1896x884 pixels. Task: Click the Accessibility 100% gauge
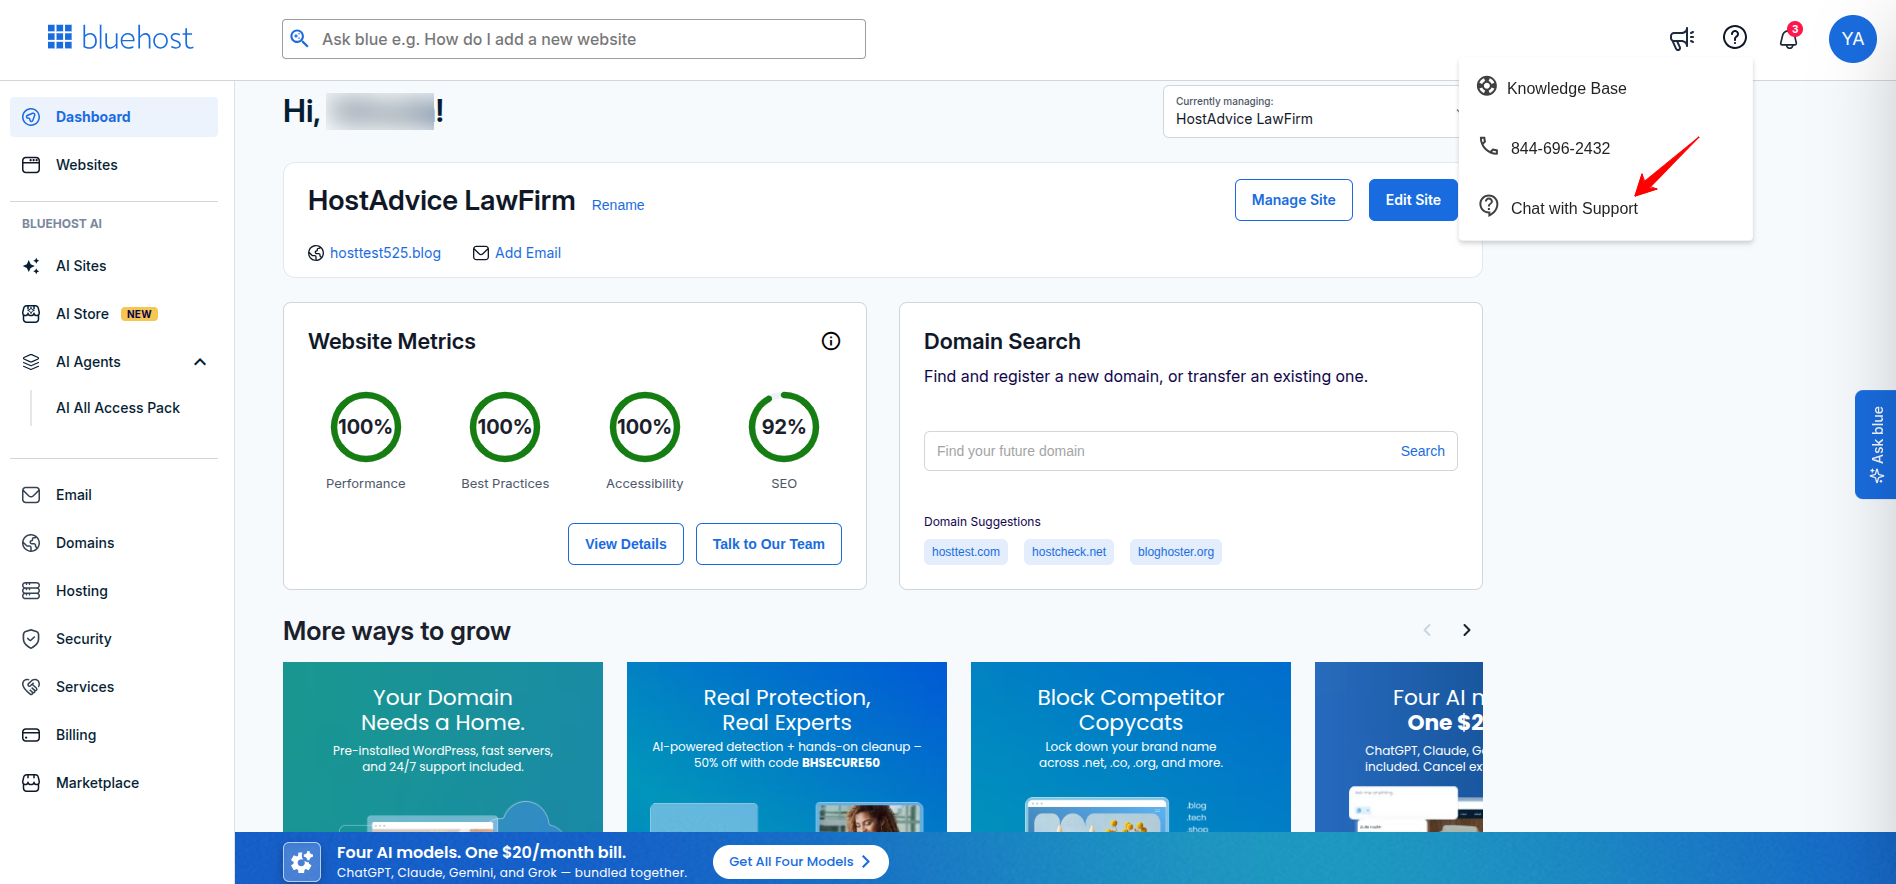[645, 427]
